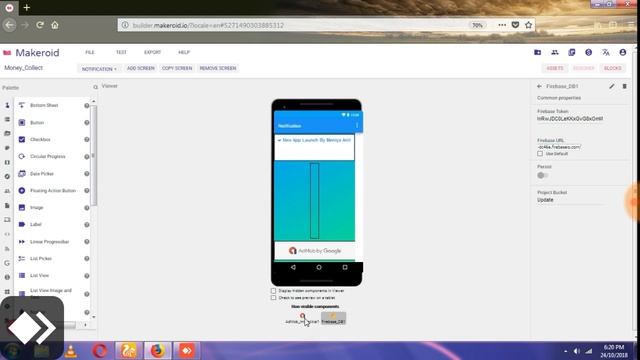Switch to the Blocks editor

(613, 68)
